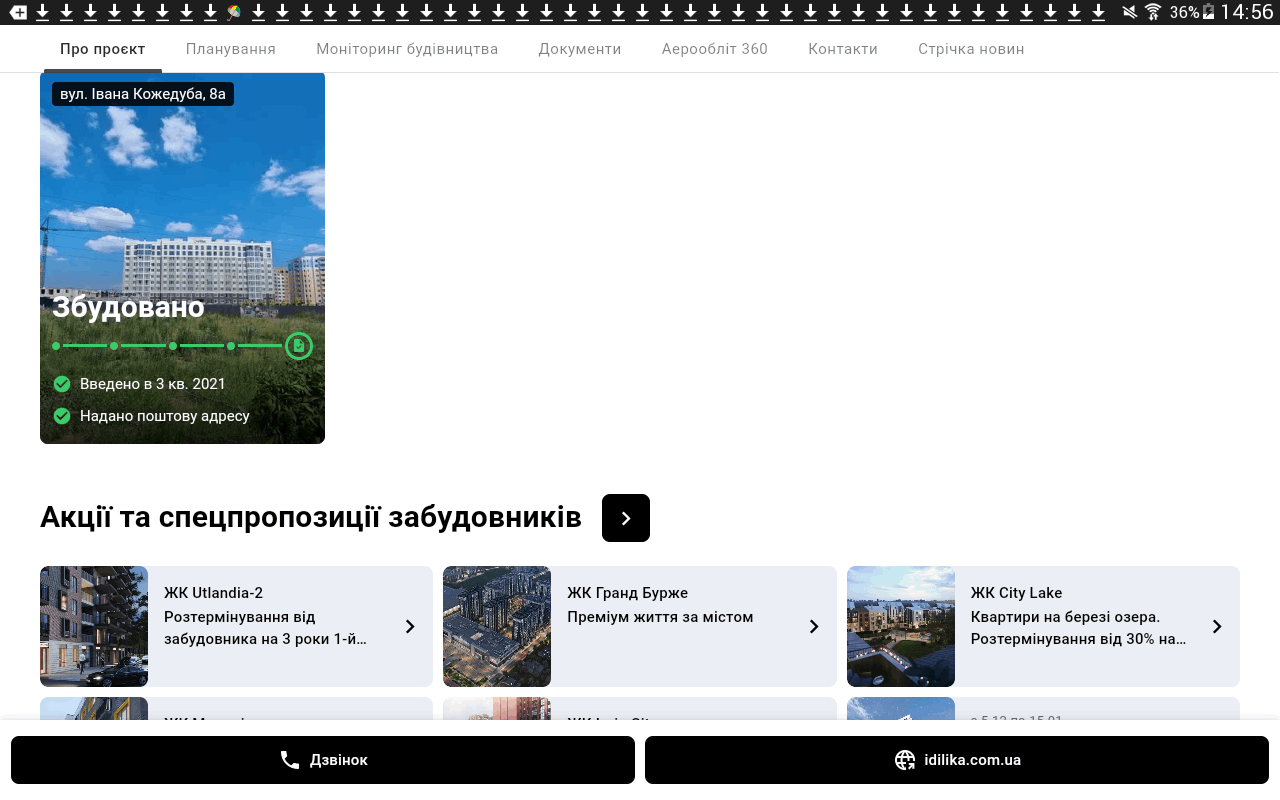Tap the first notification icon at top-left

coord(18,12)
